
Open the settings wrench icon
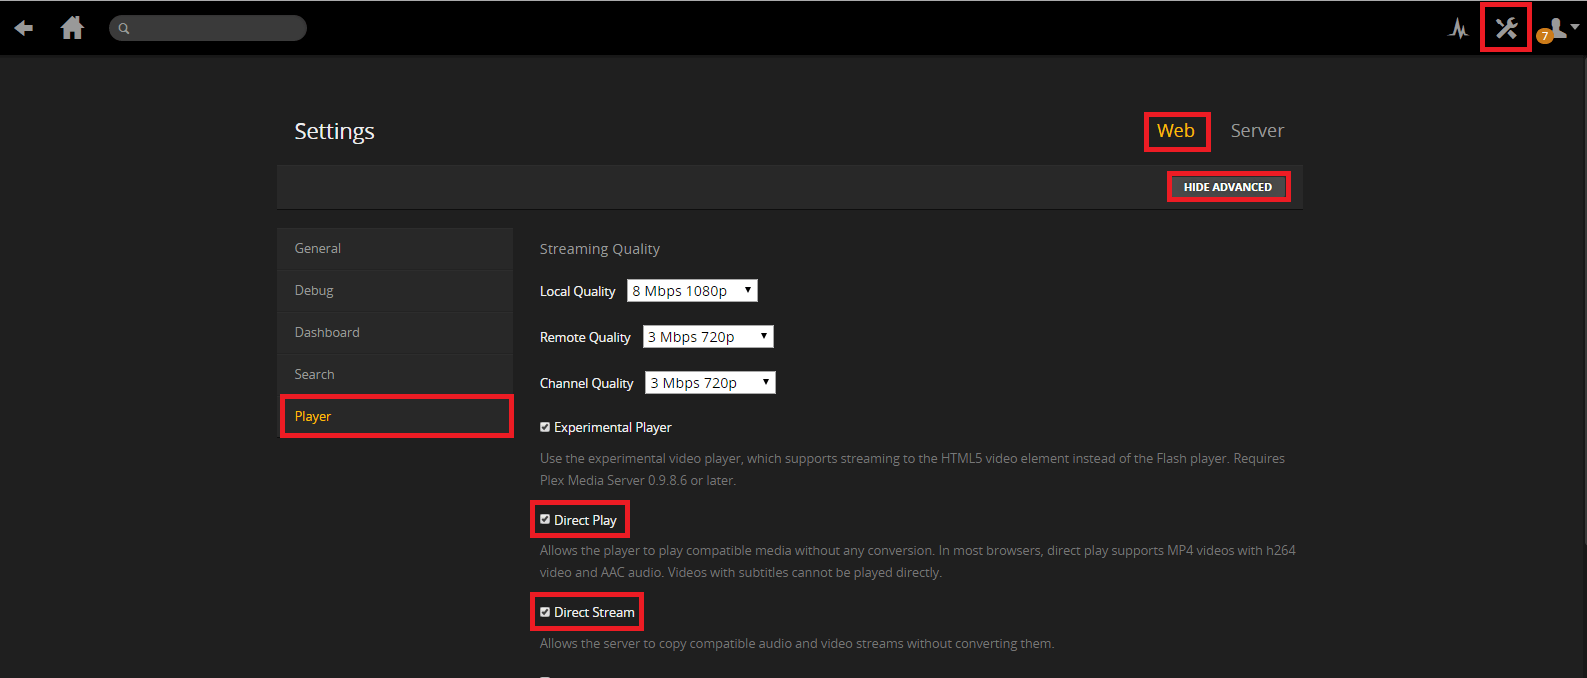1506,28
